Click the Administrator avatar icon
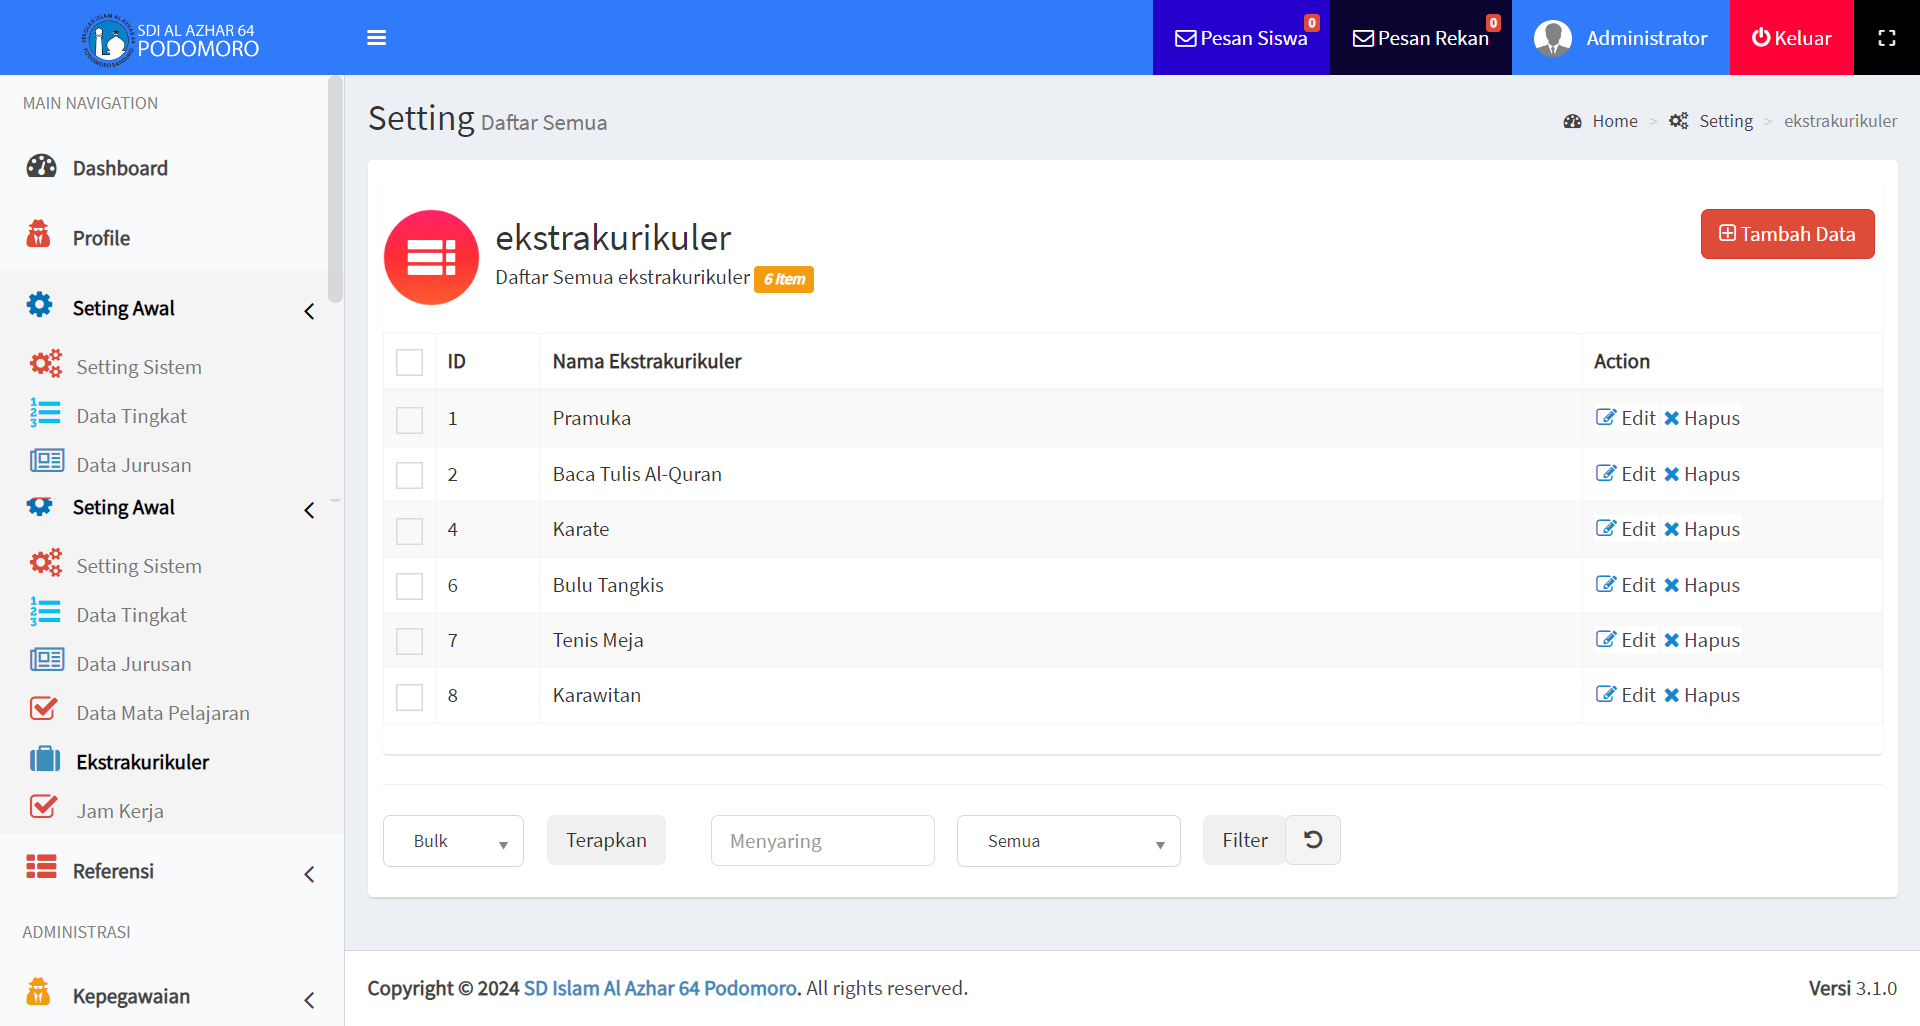This screenshot has height=1026, width=1920. (x=1552, y=38)
